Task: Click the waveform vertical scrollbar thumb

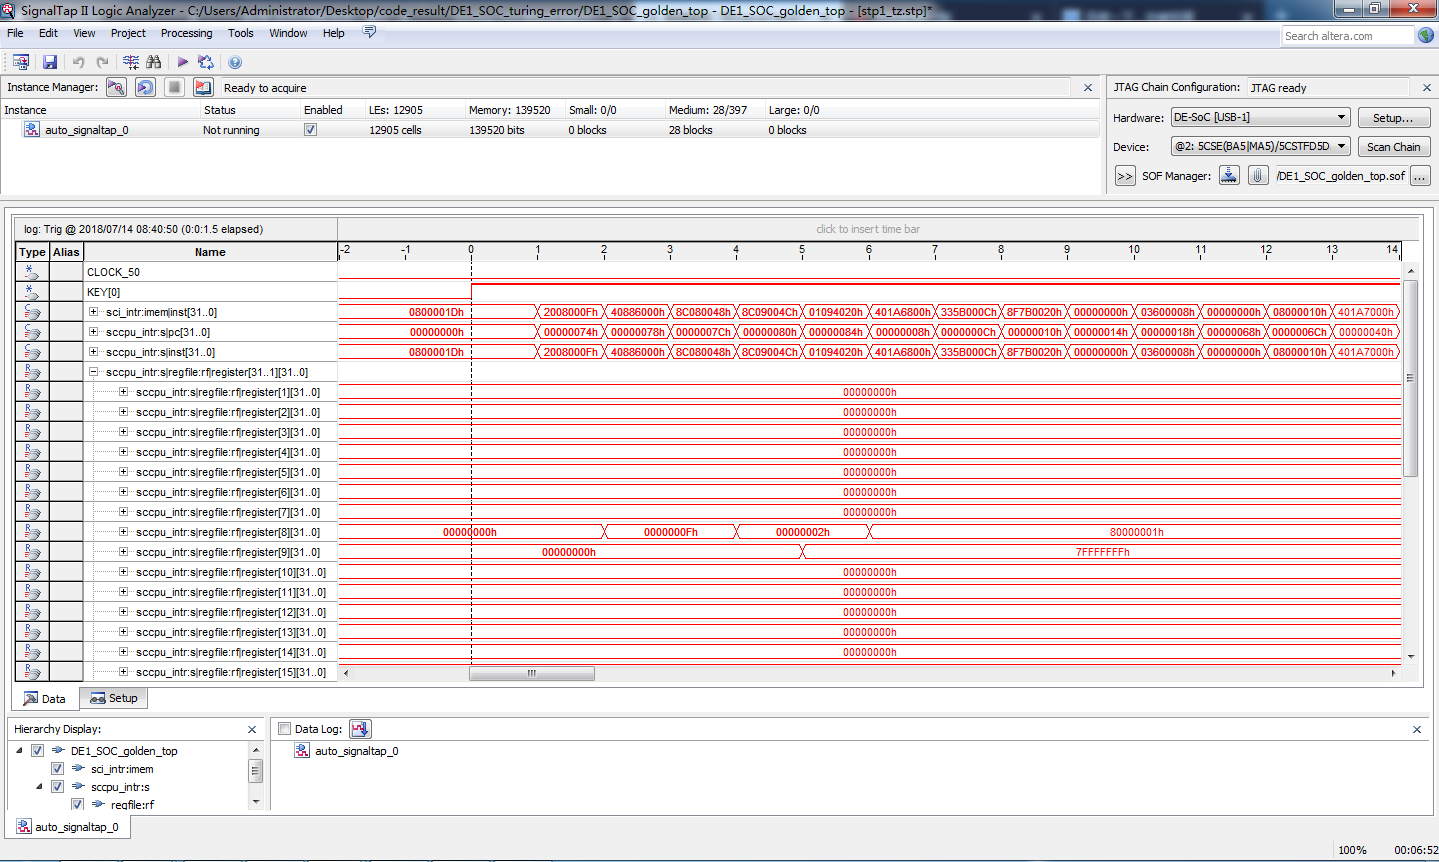Action: pyautogui.click(x=1411, y=378)
